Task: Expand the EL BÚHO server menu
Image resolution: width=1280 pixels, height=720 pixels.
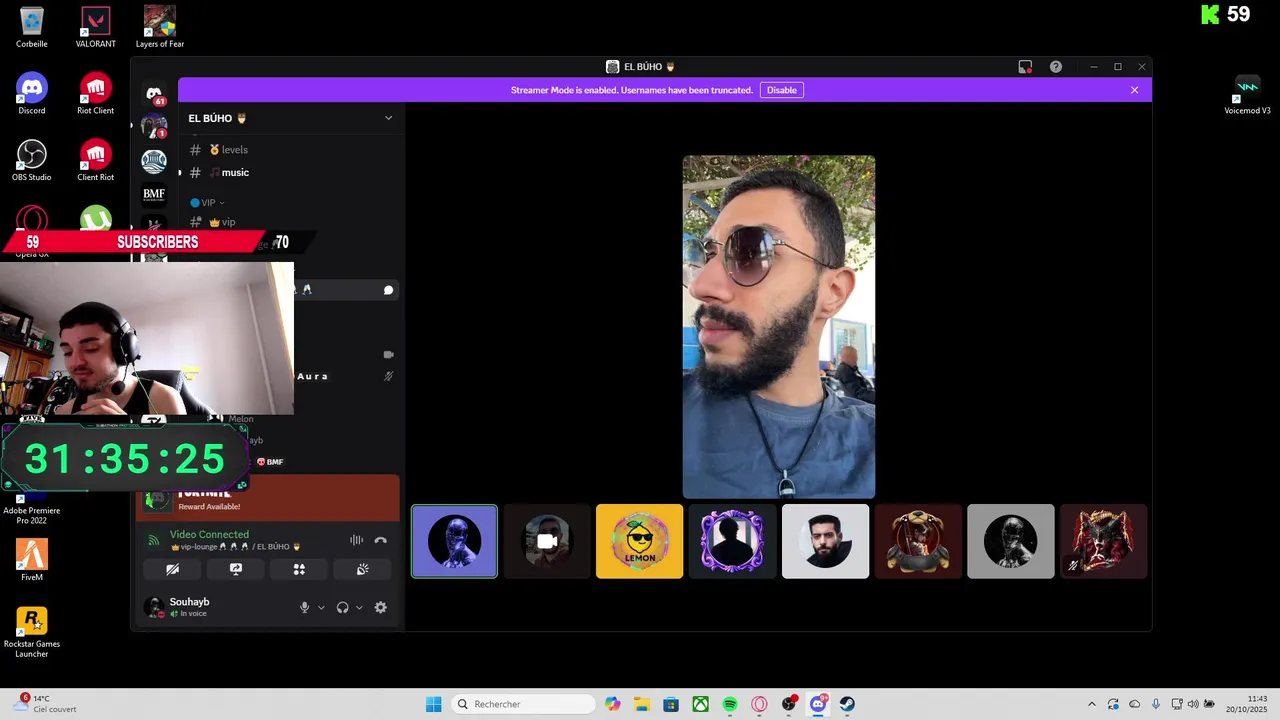Action: [389, 118]
